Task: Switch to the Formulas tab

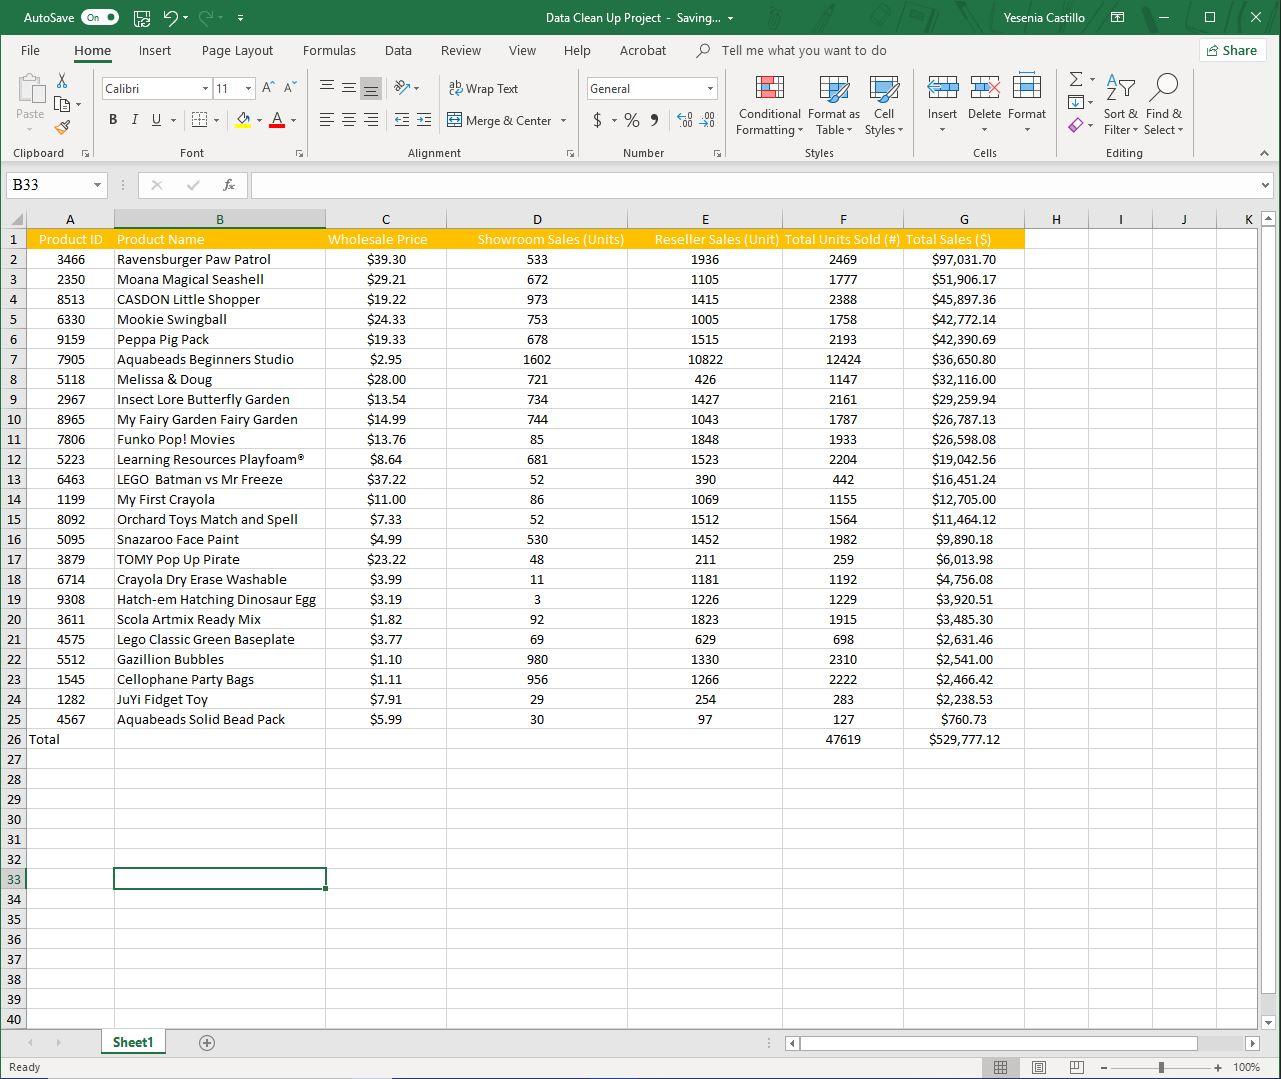Action: [x=329, y=50]
